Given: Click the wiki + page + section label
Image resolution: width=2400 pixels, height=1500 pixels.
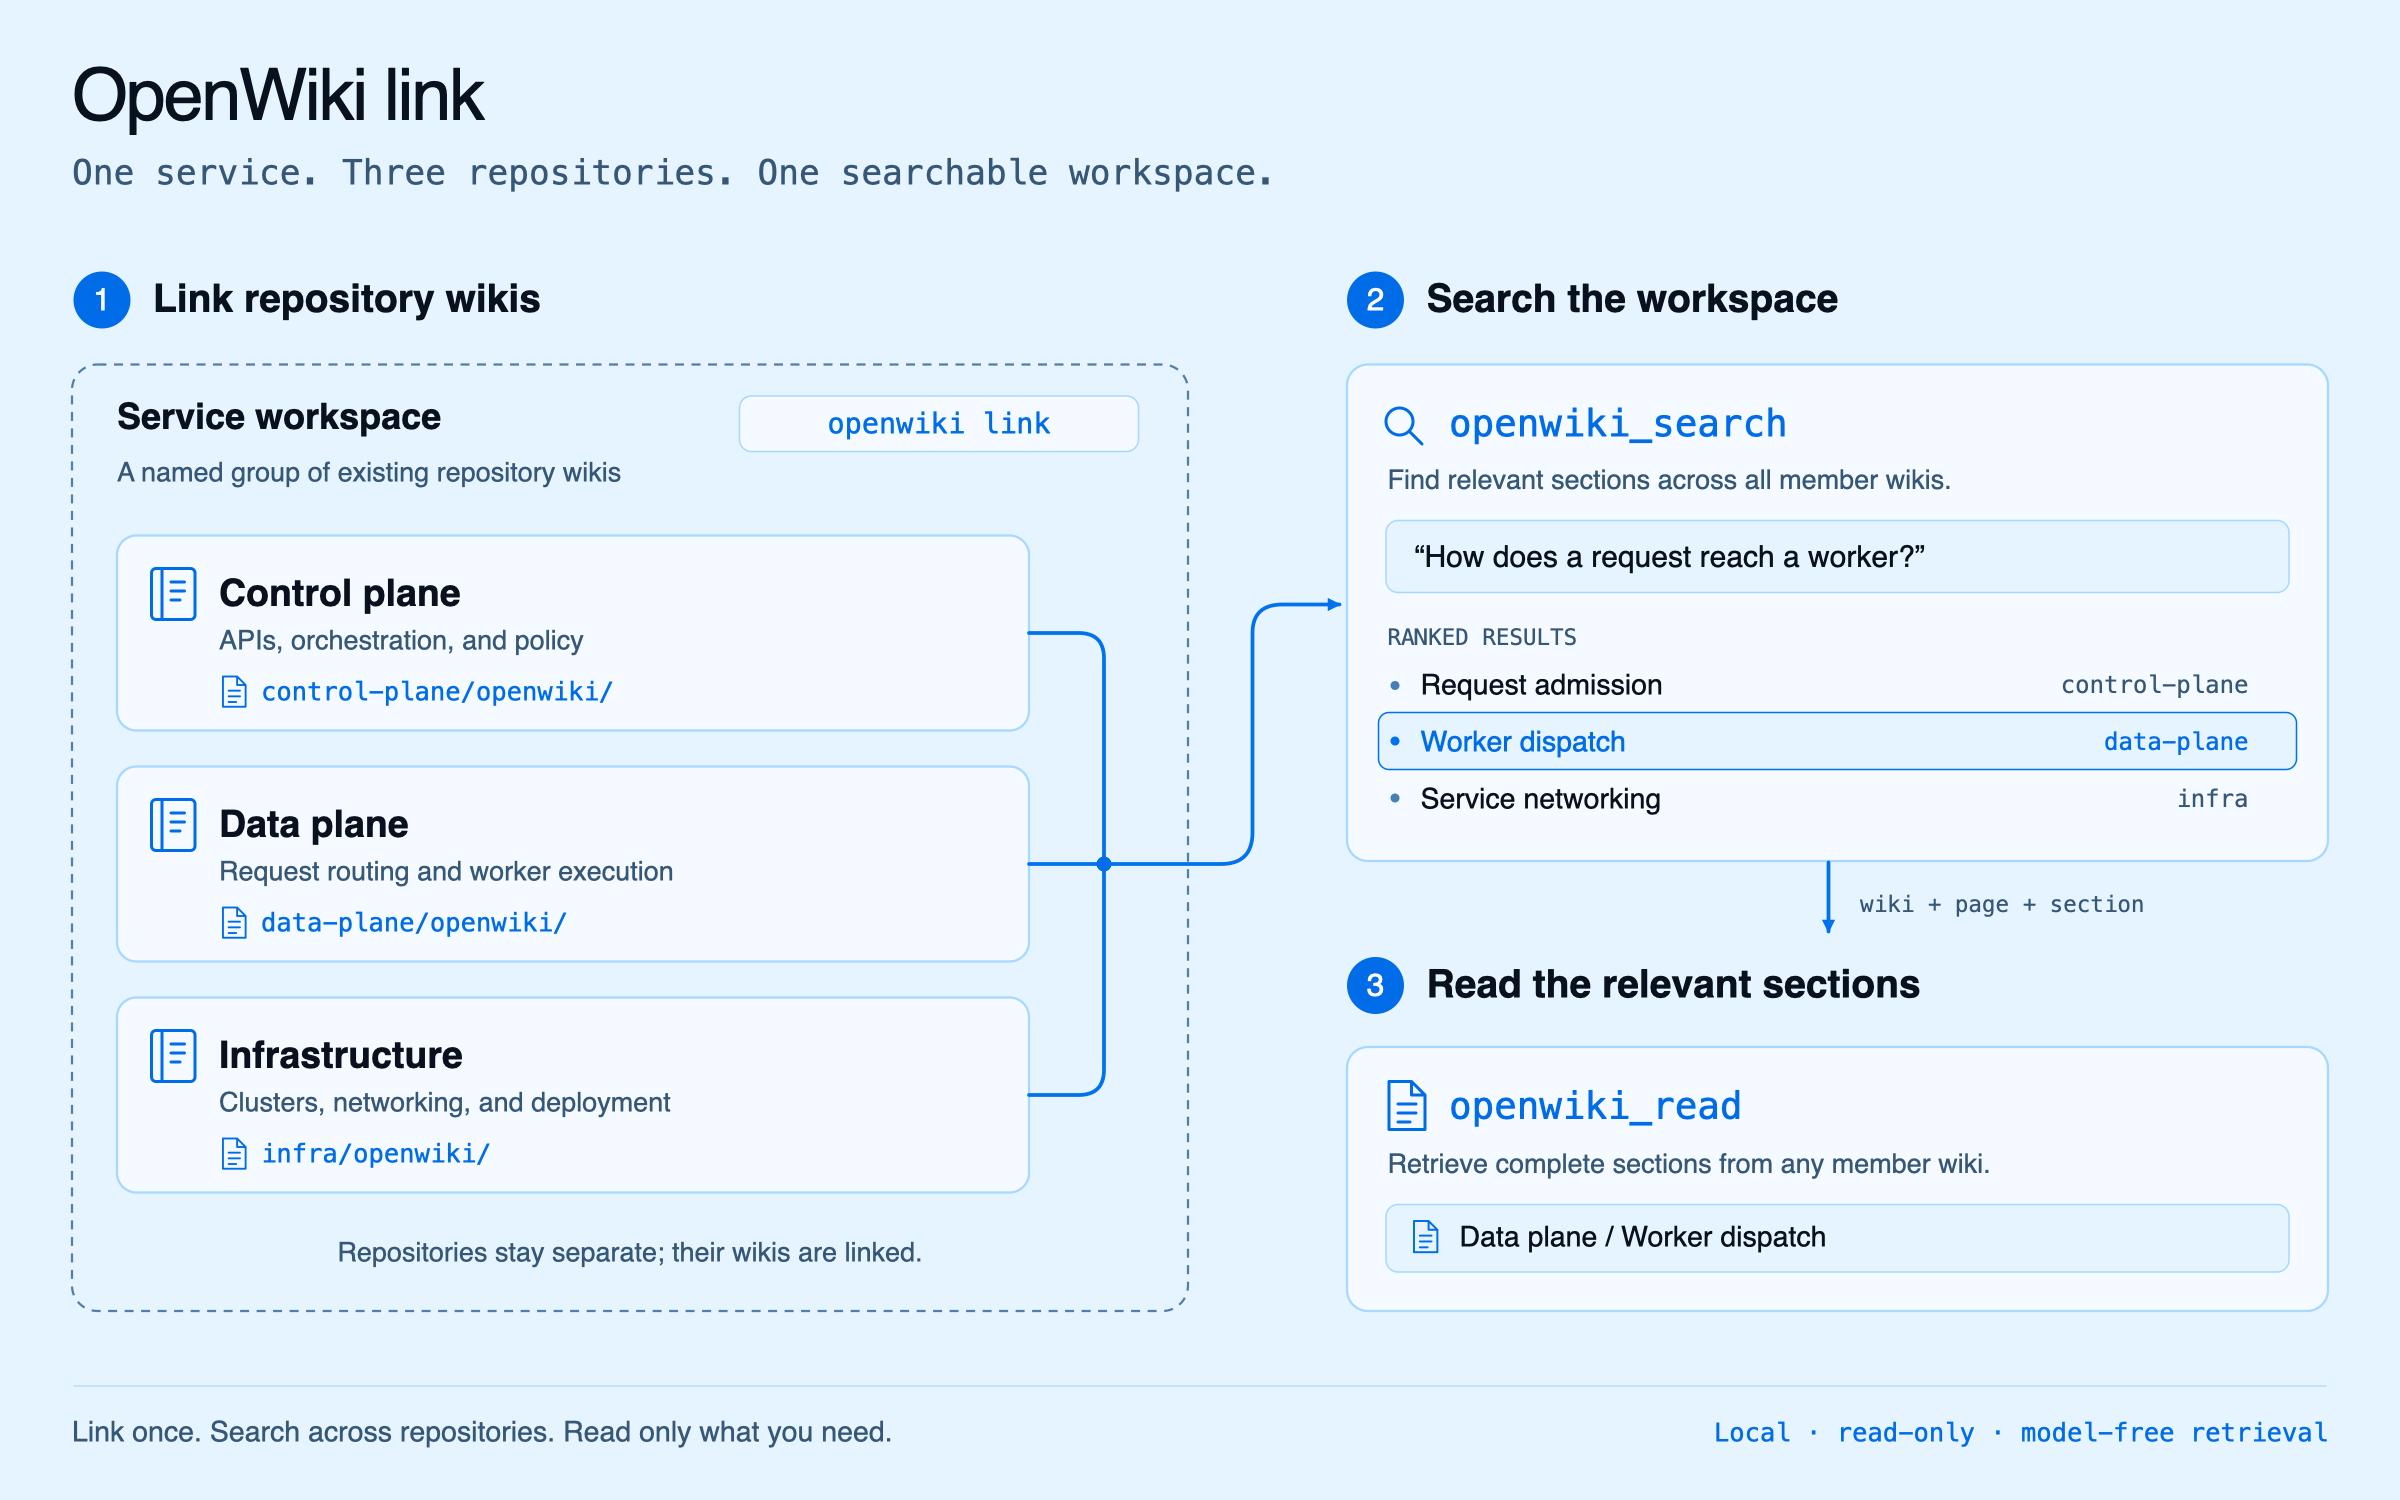Looking at the screenshot, I should (2001, 904).
